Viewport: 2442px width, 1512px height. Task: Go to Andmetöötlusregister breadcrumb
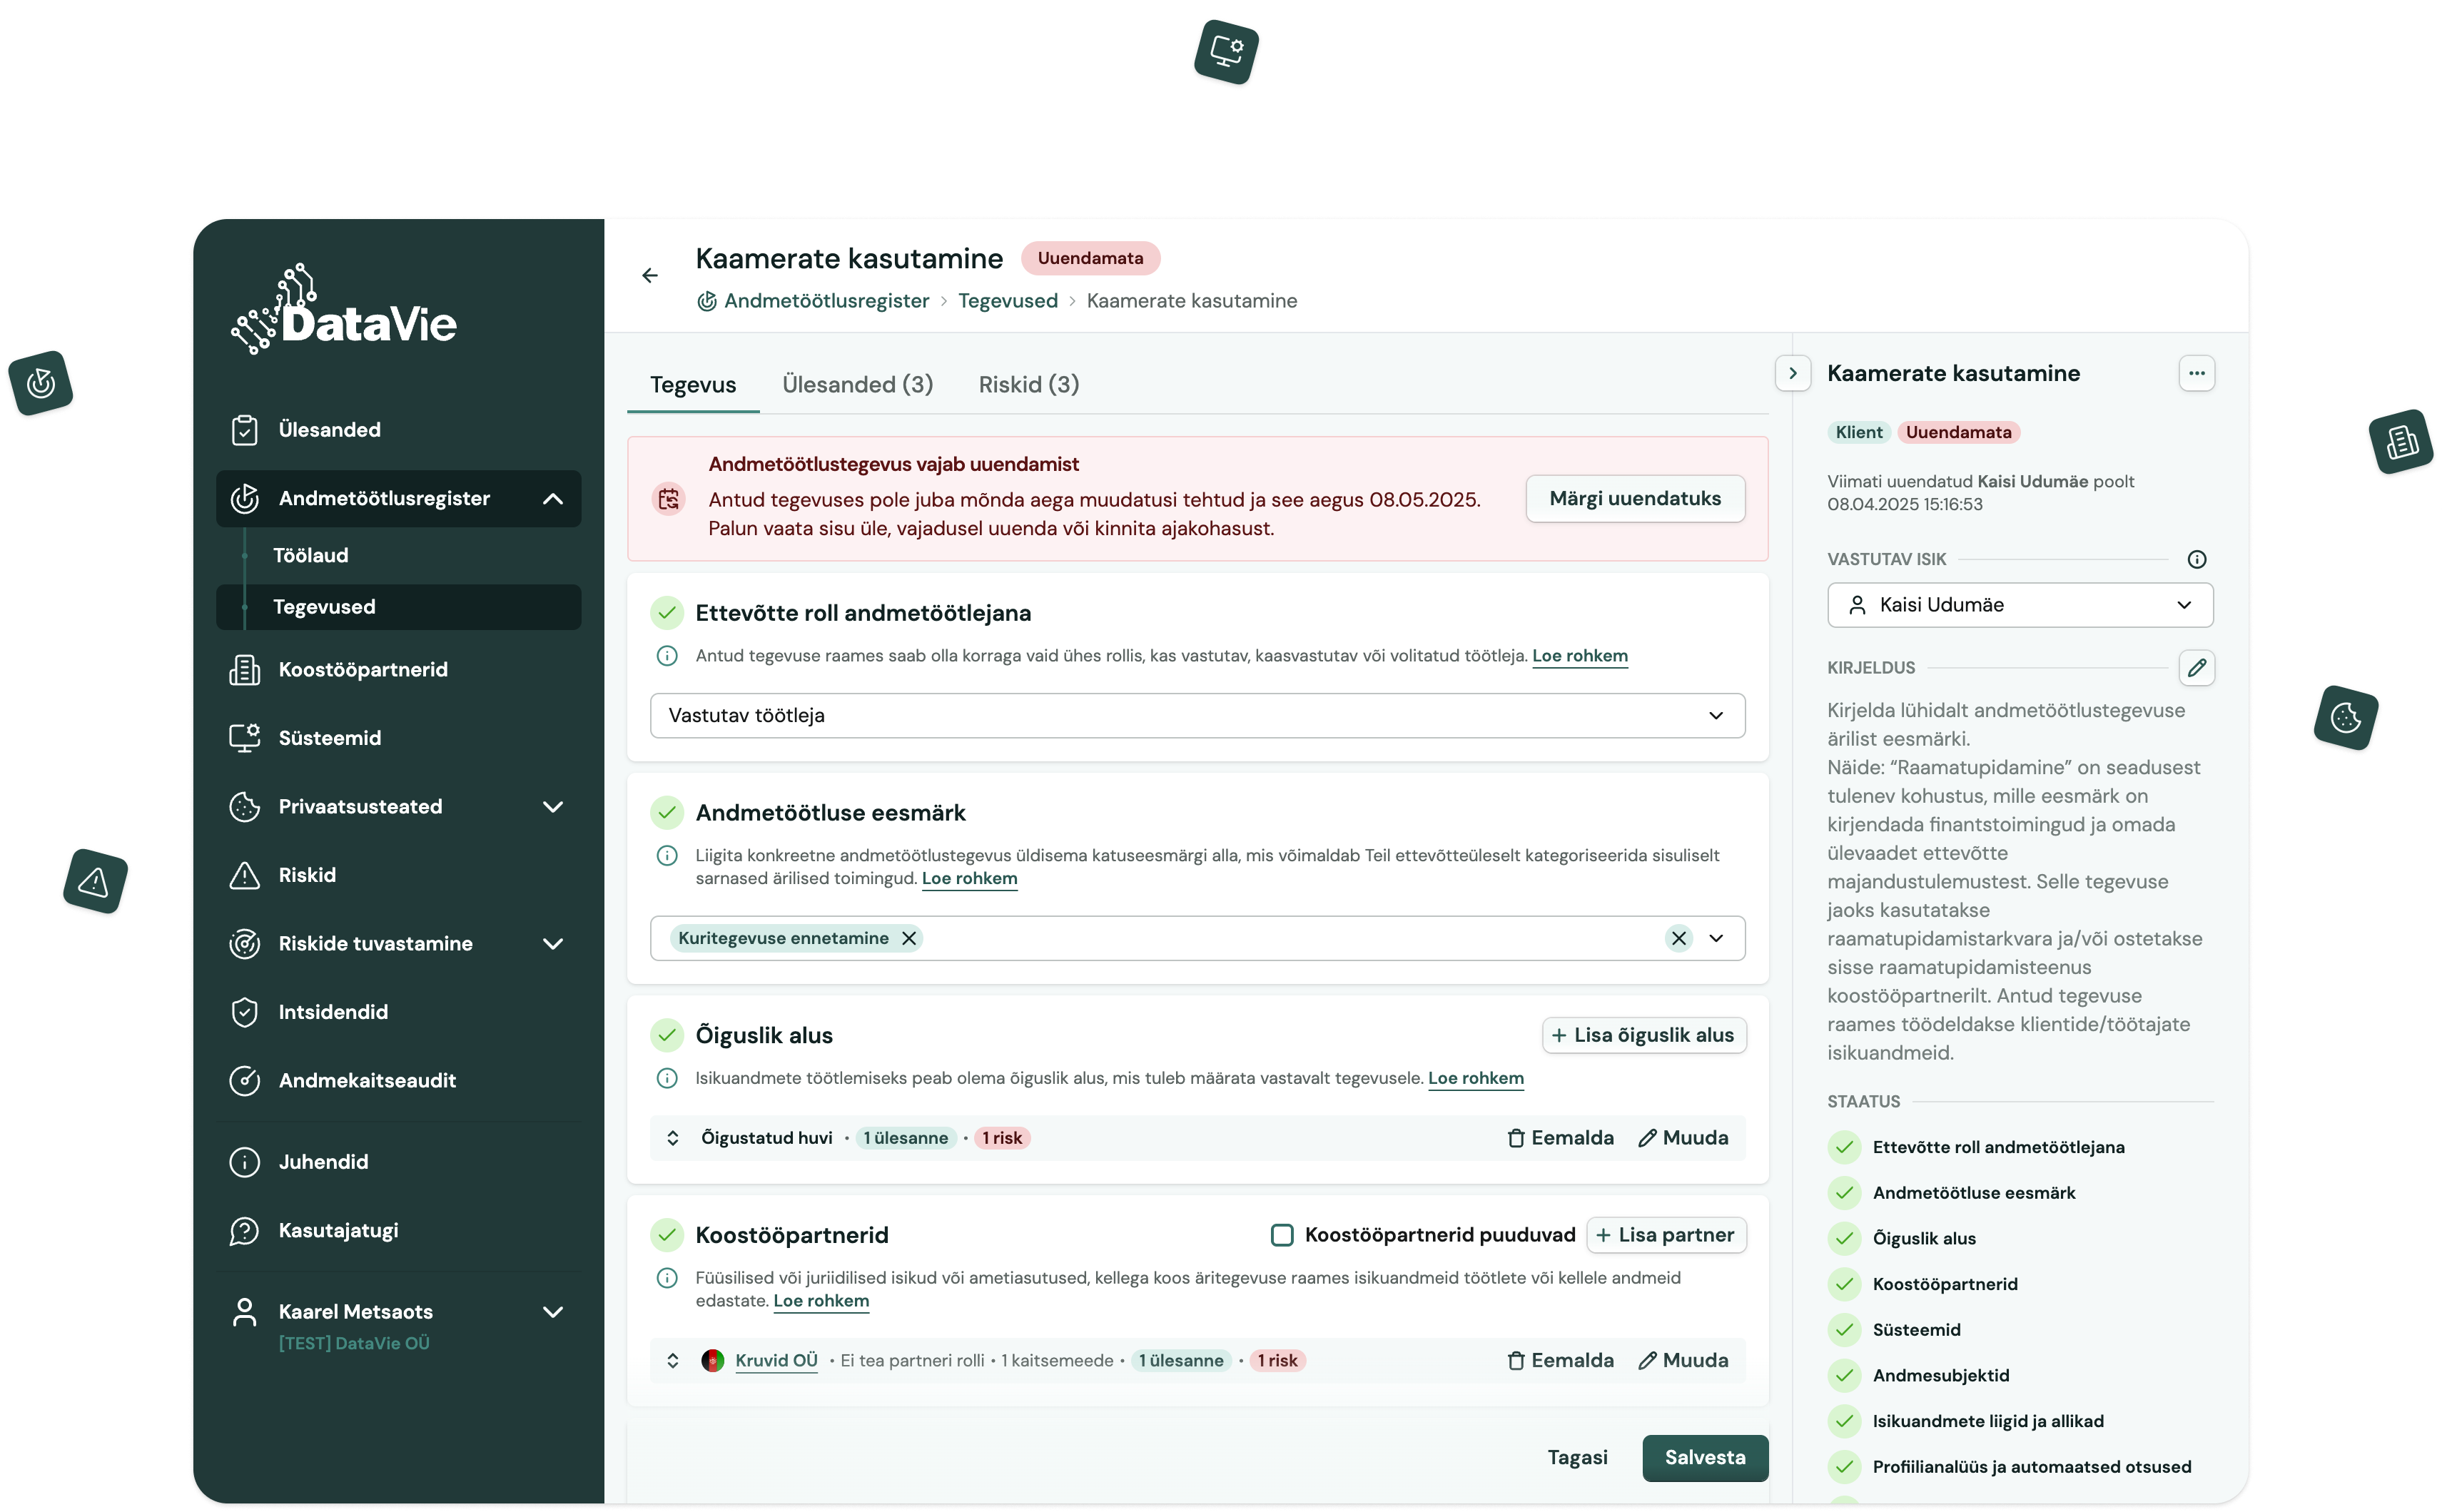click(x=826, y=301)
